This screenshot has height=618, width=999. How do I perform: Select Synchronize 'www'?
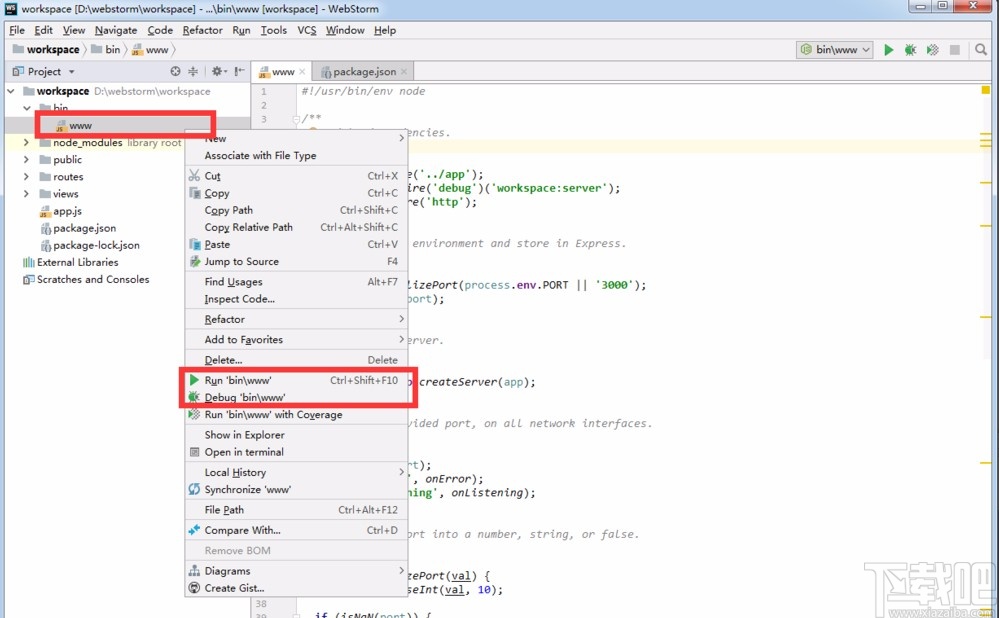tap(296, 490)
